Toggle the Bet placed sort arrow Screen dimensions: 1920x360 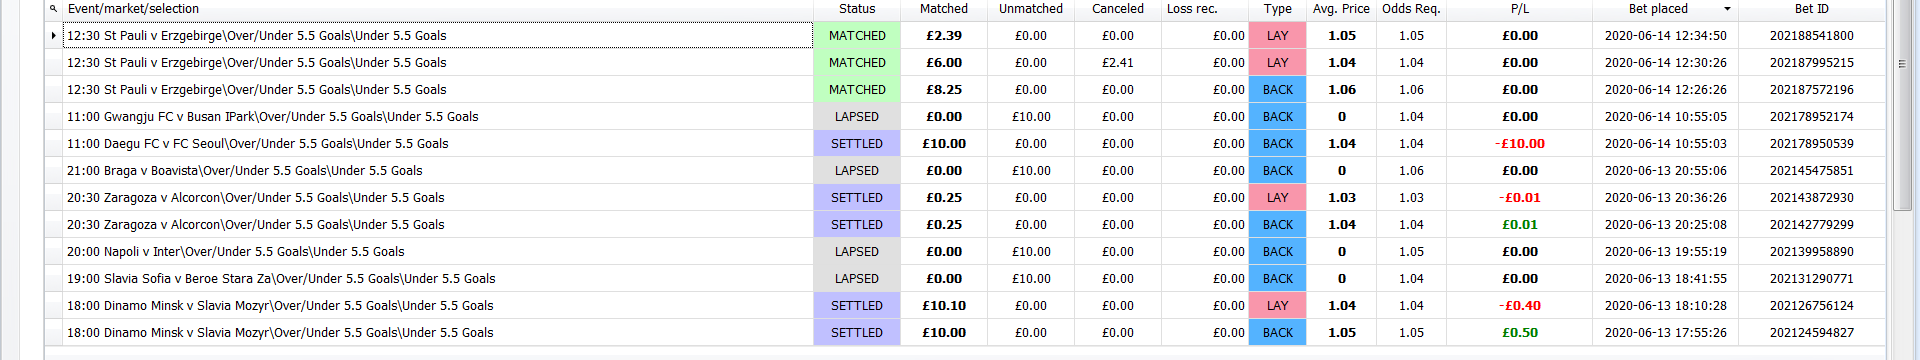pos(1727,9)
